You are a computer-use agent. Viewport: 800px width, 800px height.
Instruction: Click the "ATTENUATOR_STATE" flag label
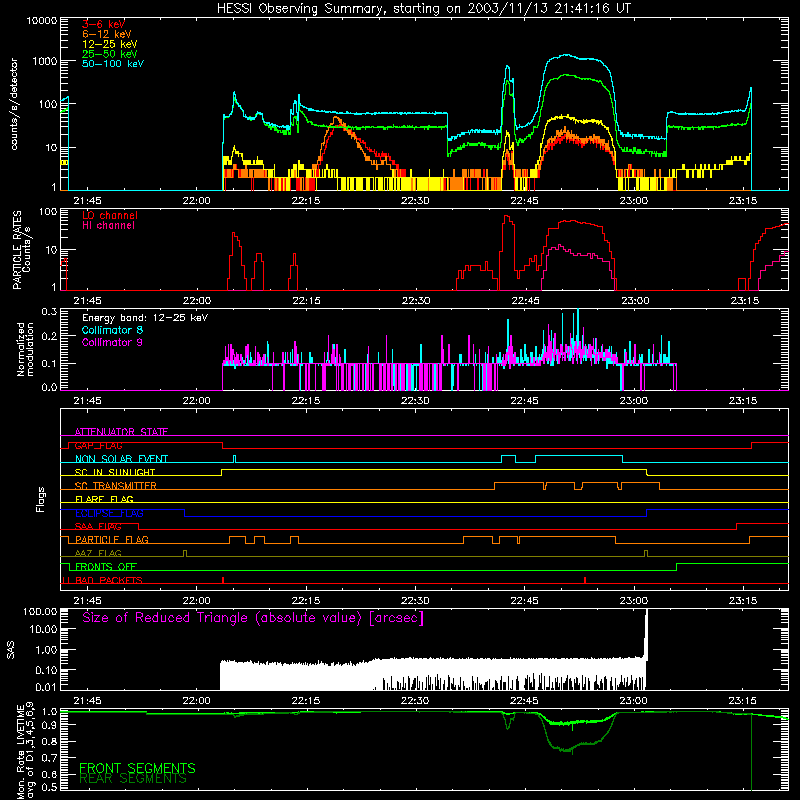tap(121, 432)
